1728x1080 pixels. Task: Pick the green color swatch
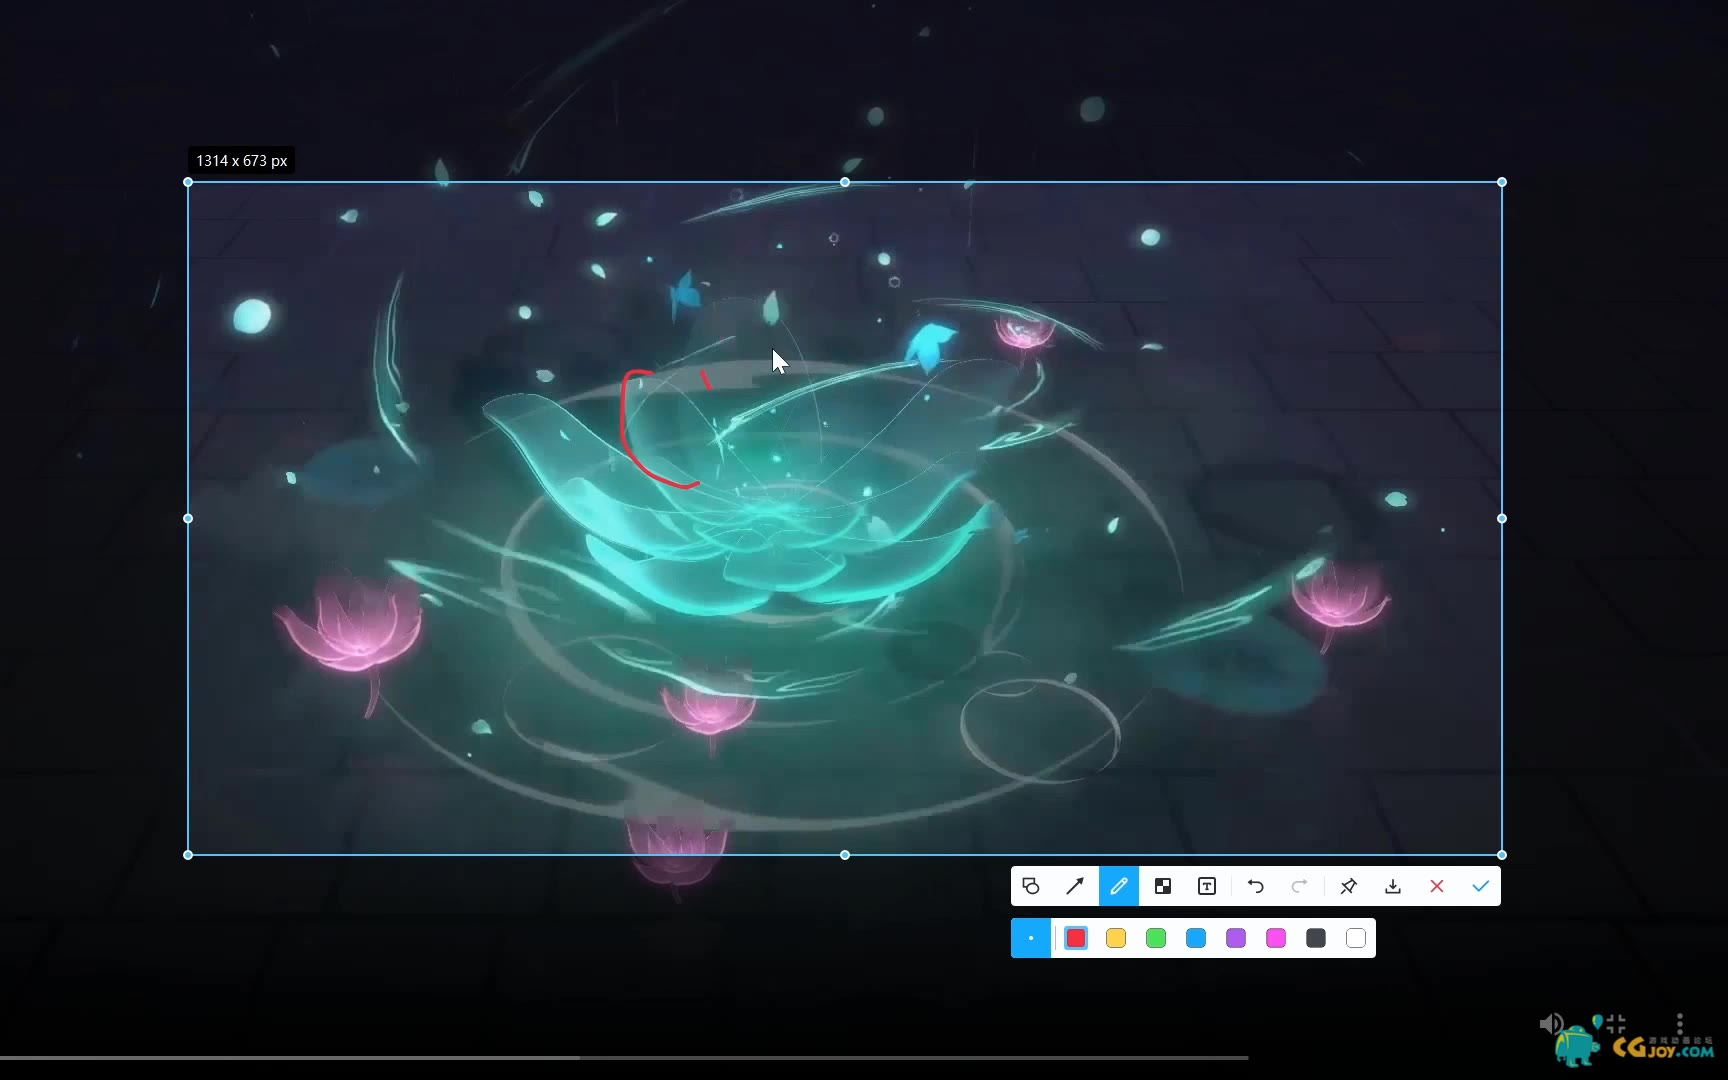tap(1156, 938)
